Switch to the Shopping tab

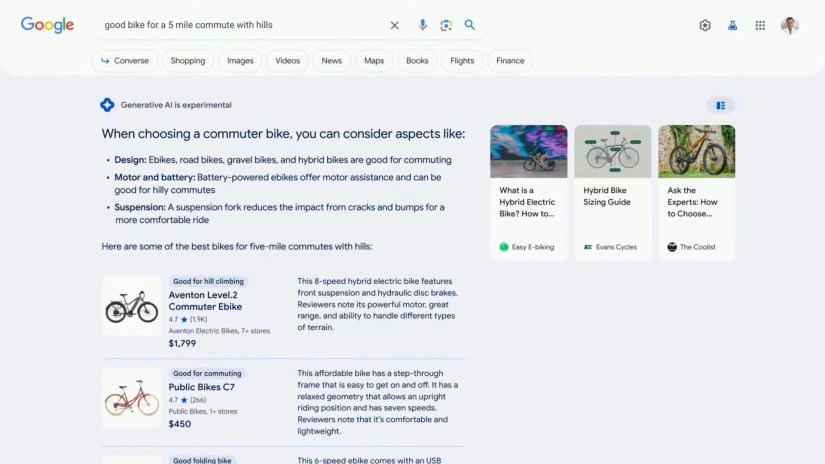click(188, 60)
